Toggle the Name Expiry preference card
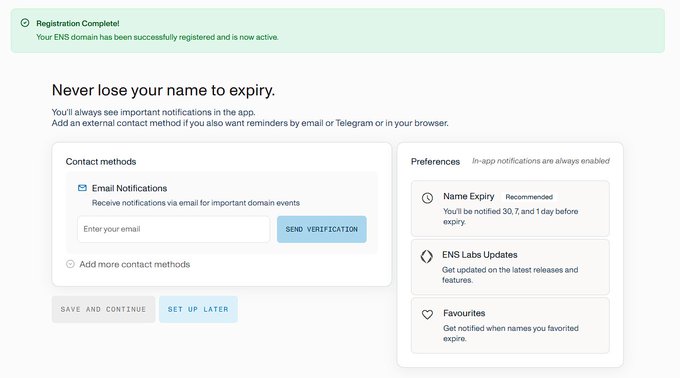Screen dimensions: 680x378 click(510, 209)
